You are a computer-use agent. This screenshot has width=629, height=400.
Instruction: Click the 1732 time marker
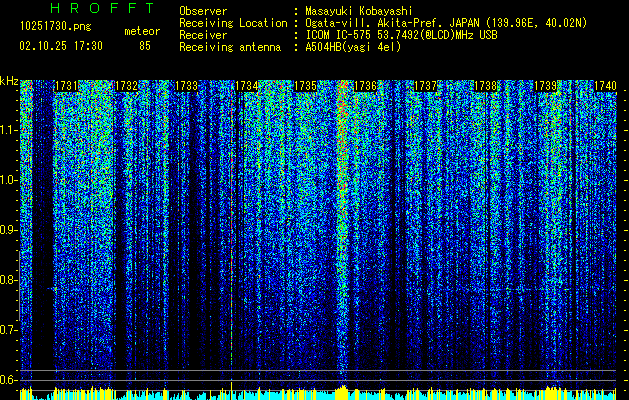(x=126, y=86)
